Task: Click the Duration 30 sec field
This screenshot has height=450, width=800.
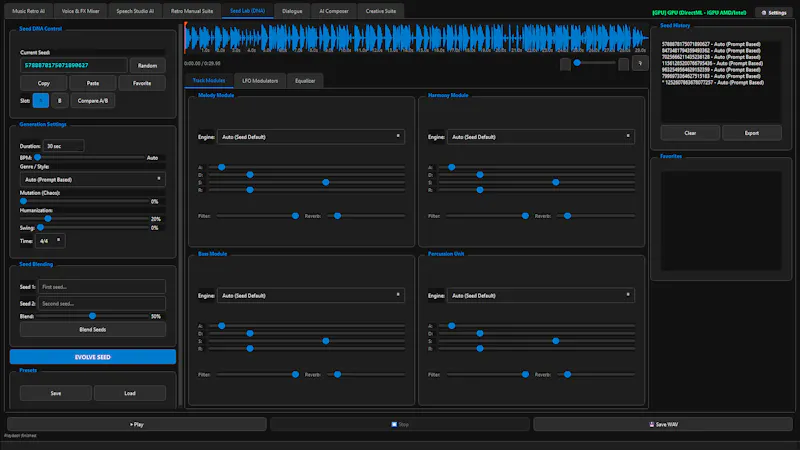Action: tap(64, 146)
